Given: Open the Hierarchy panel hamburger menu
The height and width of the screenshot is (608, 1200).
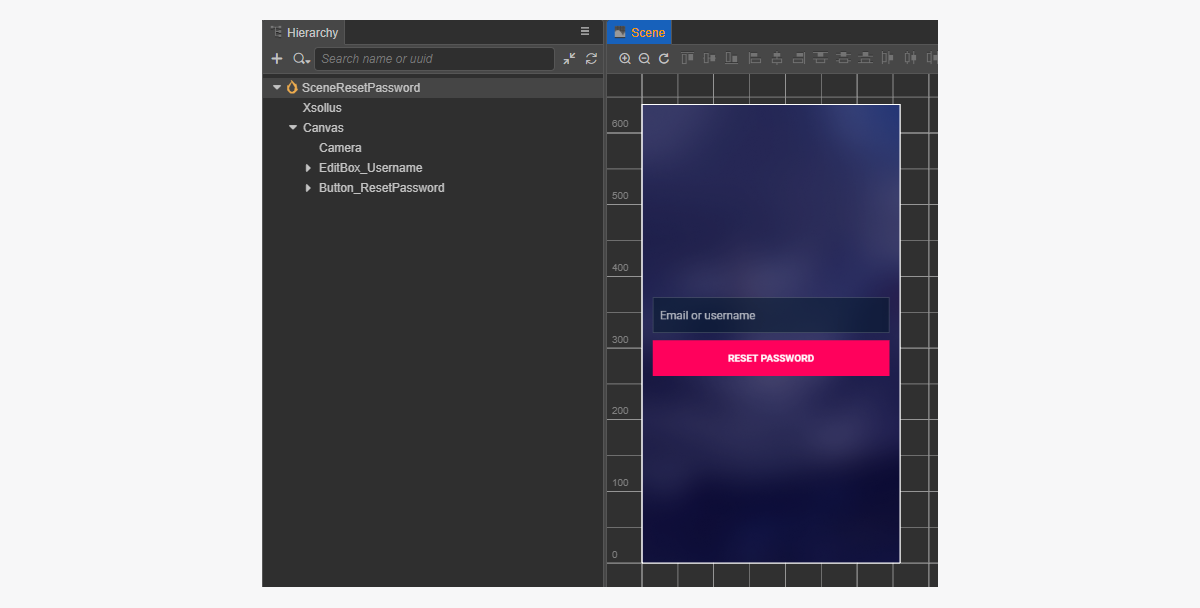Looking at the screenshot, I should click(x=585, y=31).
